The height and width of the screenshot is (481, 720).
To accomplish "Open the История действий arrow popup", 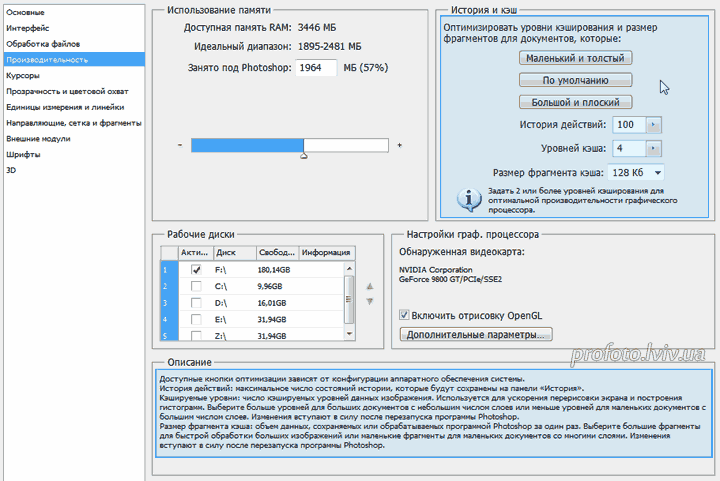I will click(653, 125).
